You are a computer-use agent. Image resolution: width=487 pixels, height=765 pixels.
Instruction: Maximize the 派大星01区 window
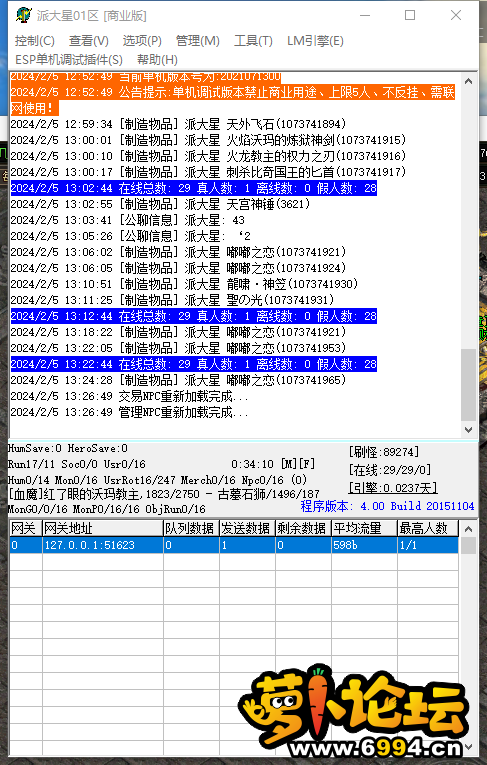click(x=410, y=15)
